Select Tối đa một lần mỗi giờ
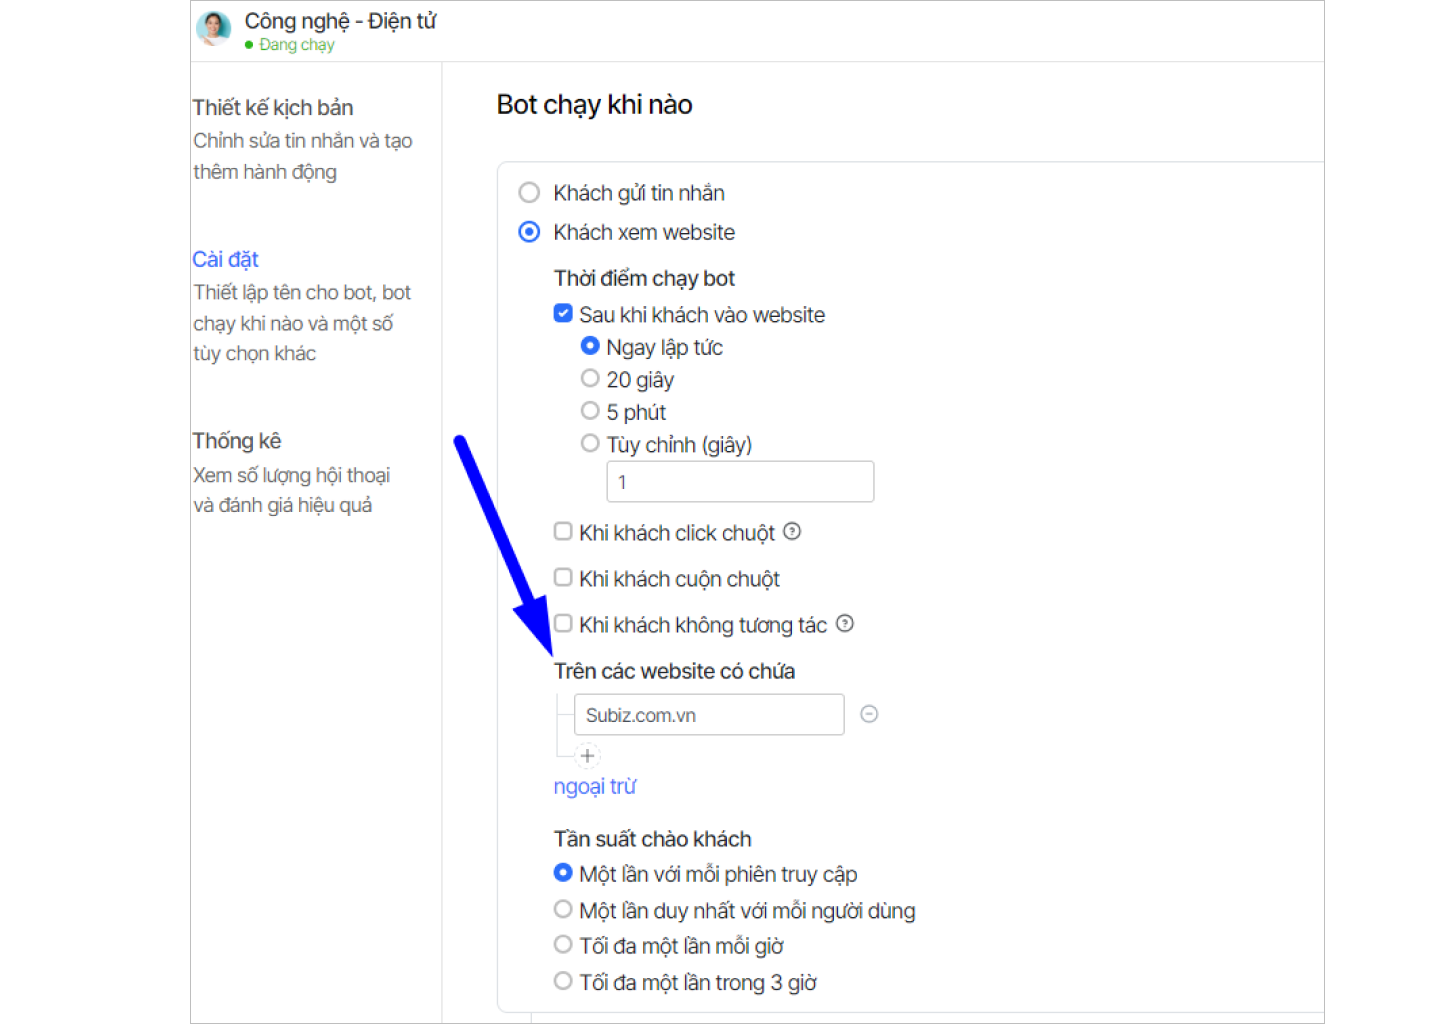This screenshot has width=1440, height=1024. [x=563, y=945]
